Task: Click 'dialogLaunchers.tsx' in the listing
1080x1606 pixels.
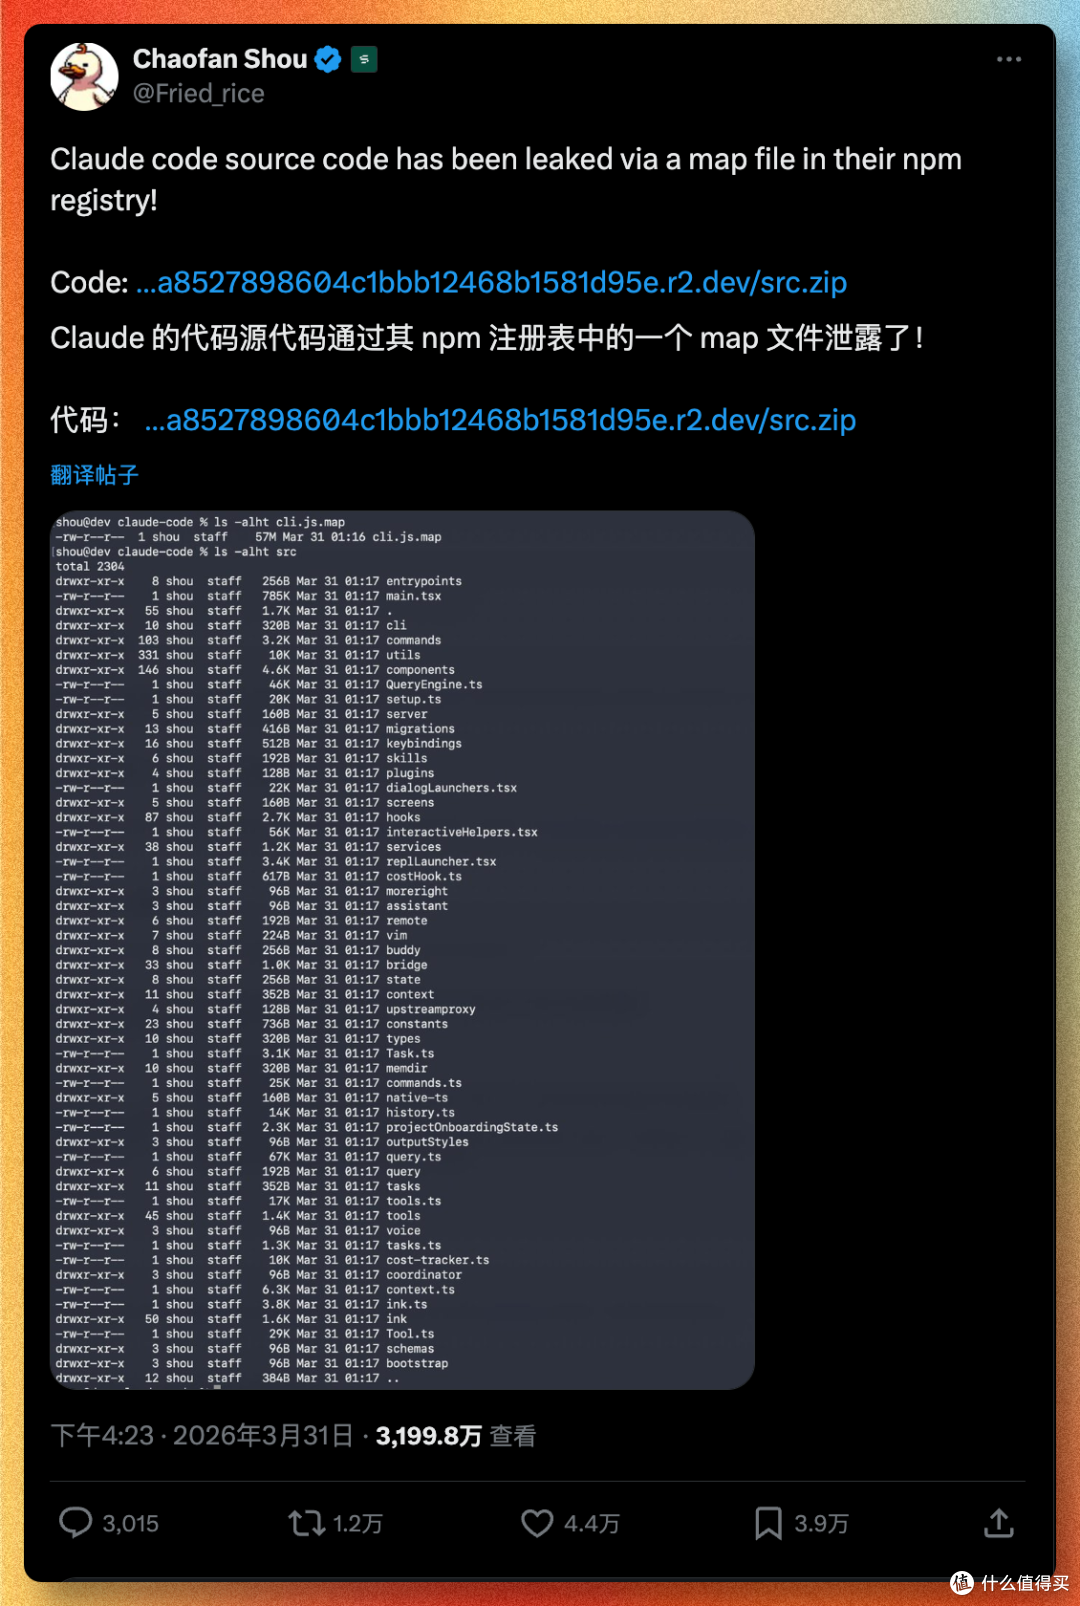Action: tap(451, 788)
